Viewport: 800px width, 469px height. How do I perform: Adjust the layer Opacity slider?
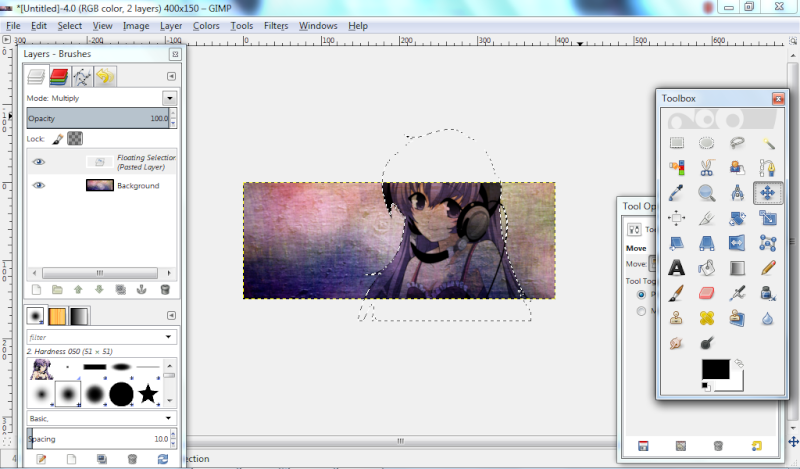coord(97,118)
